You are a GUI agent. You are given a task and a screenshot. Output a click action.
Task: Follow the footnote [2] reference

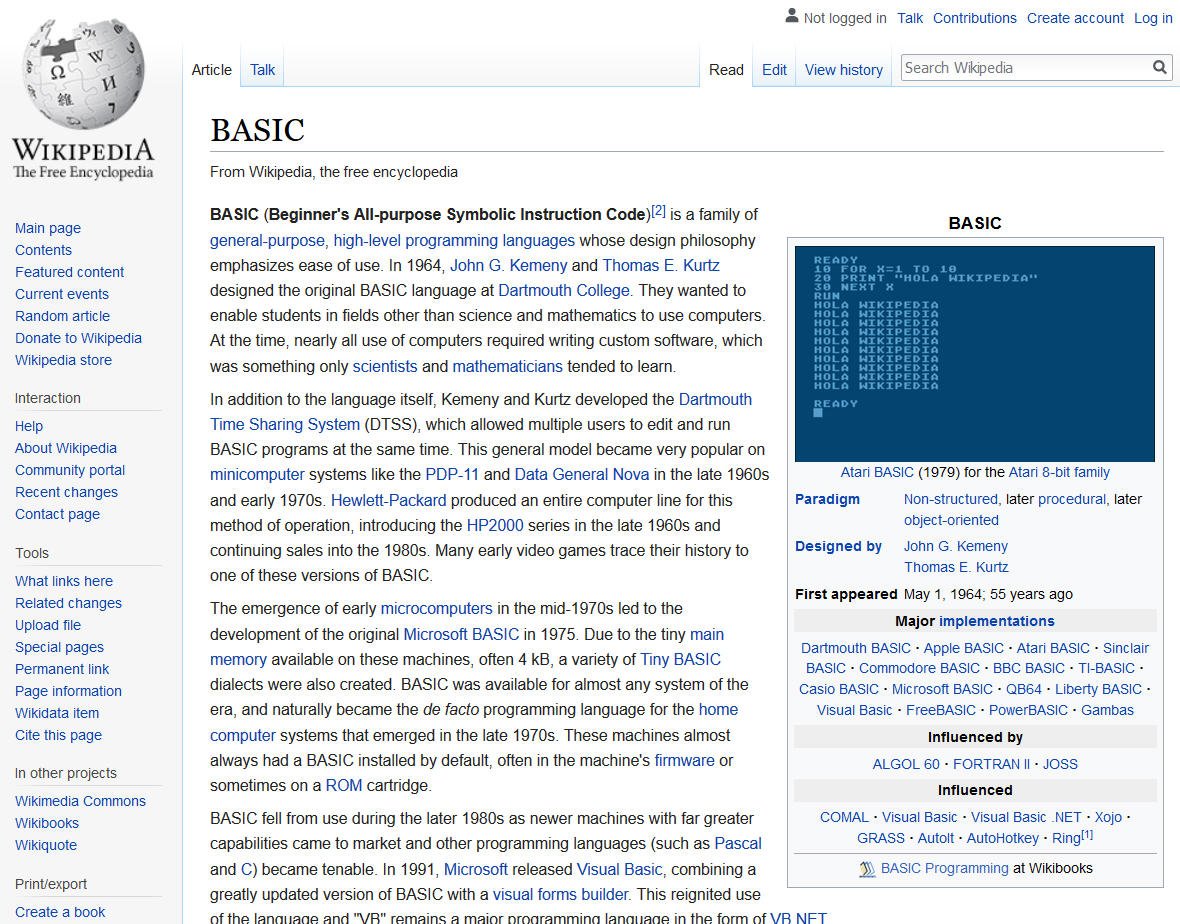(658, 211)
